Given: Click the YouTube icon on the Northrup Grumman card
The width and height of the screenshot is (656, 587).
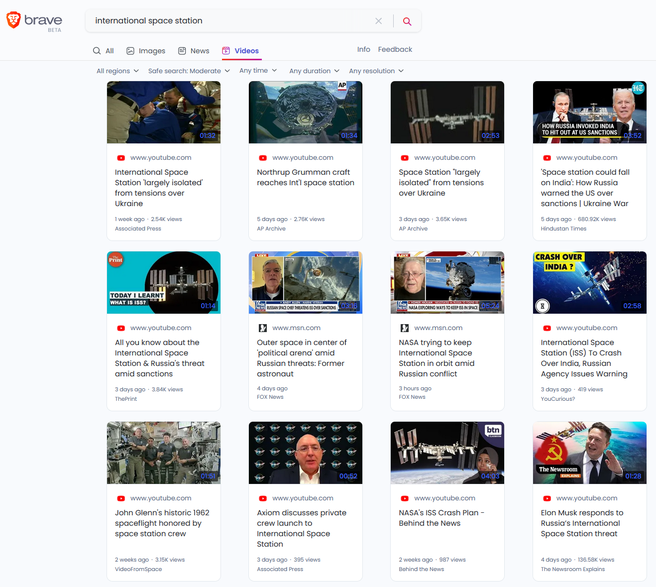Looking at the screenshot, I should click(x=263, y=158).
